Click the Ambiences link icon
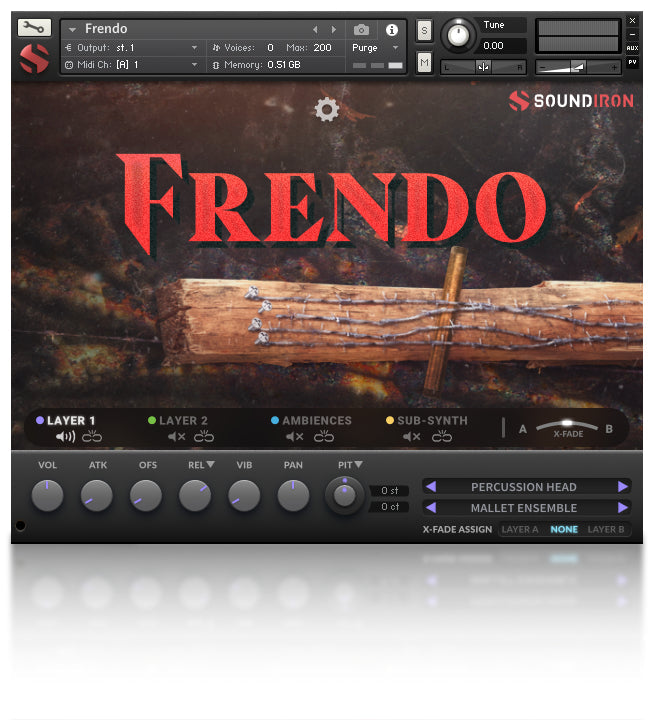 (x=323, y=437)
